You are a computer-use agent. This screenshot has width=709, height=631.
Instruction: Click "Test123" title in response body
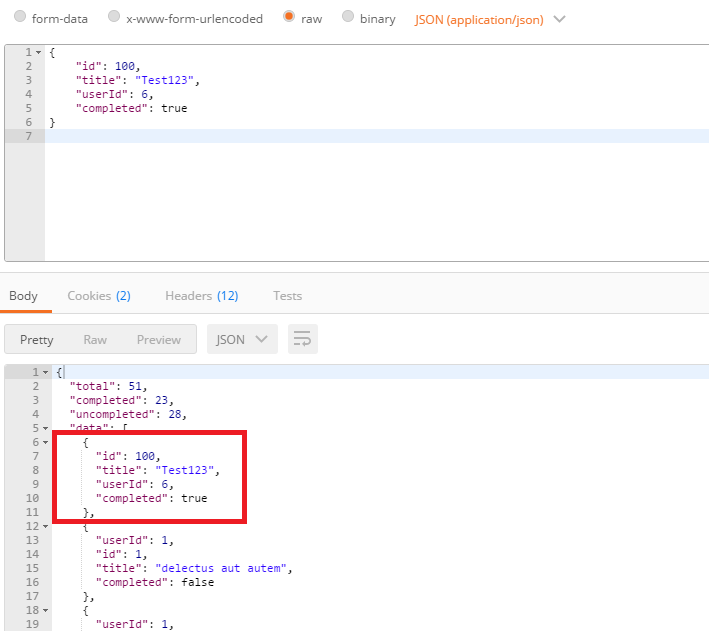184,470
